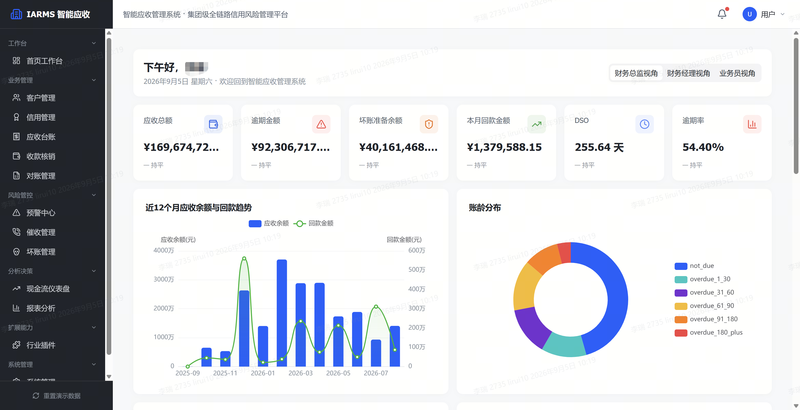Click the sidebar vertical scrollbar
This screenshot has width=800, height=410.
coord(109,196)
